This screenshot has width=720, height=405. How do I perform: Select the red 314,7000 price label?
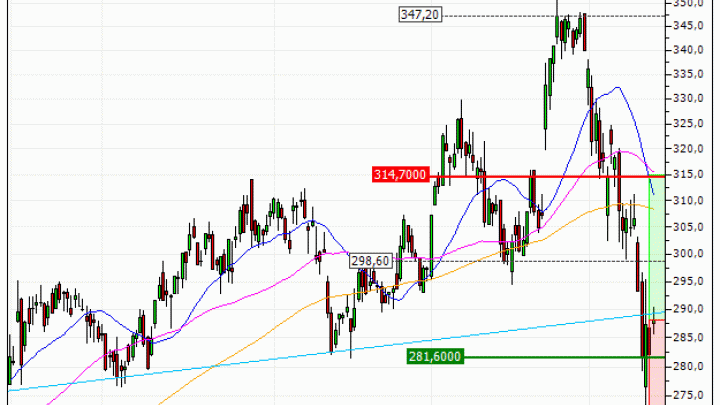[399, 175]
